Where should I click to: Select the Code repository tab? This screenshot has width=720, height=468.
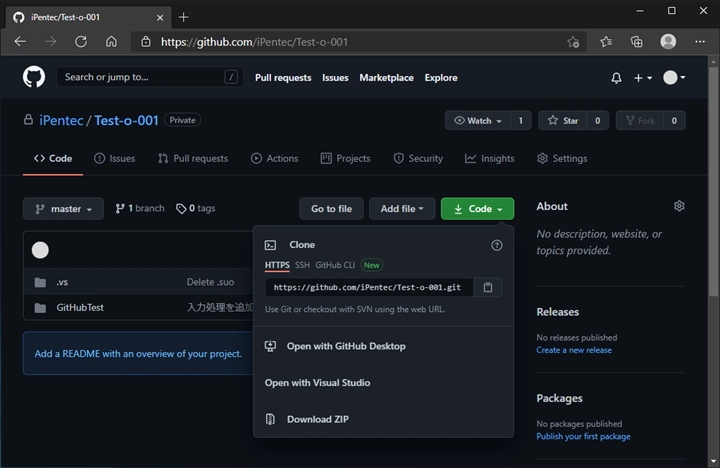[53, 158]
